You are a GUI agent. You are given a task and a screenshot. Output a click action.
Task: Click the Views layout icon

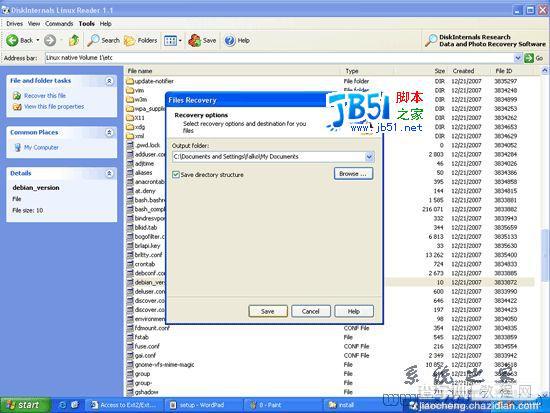tap(170, 41)
